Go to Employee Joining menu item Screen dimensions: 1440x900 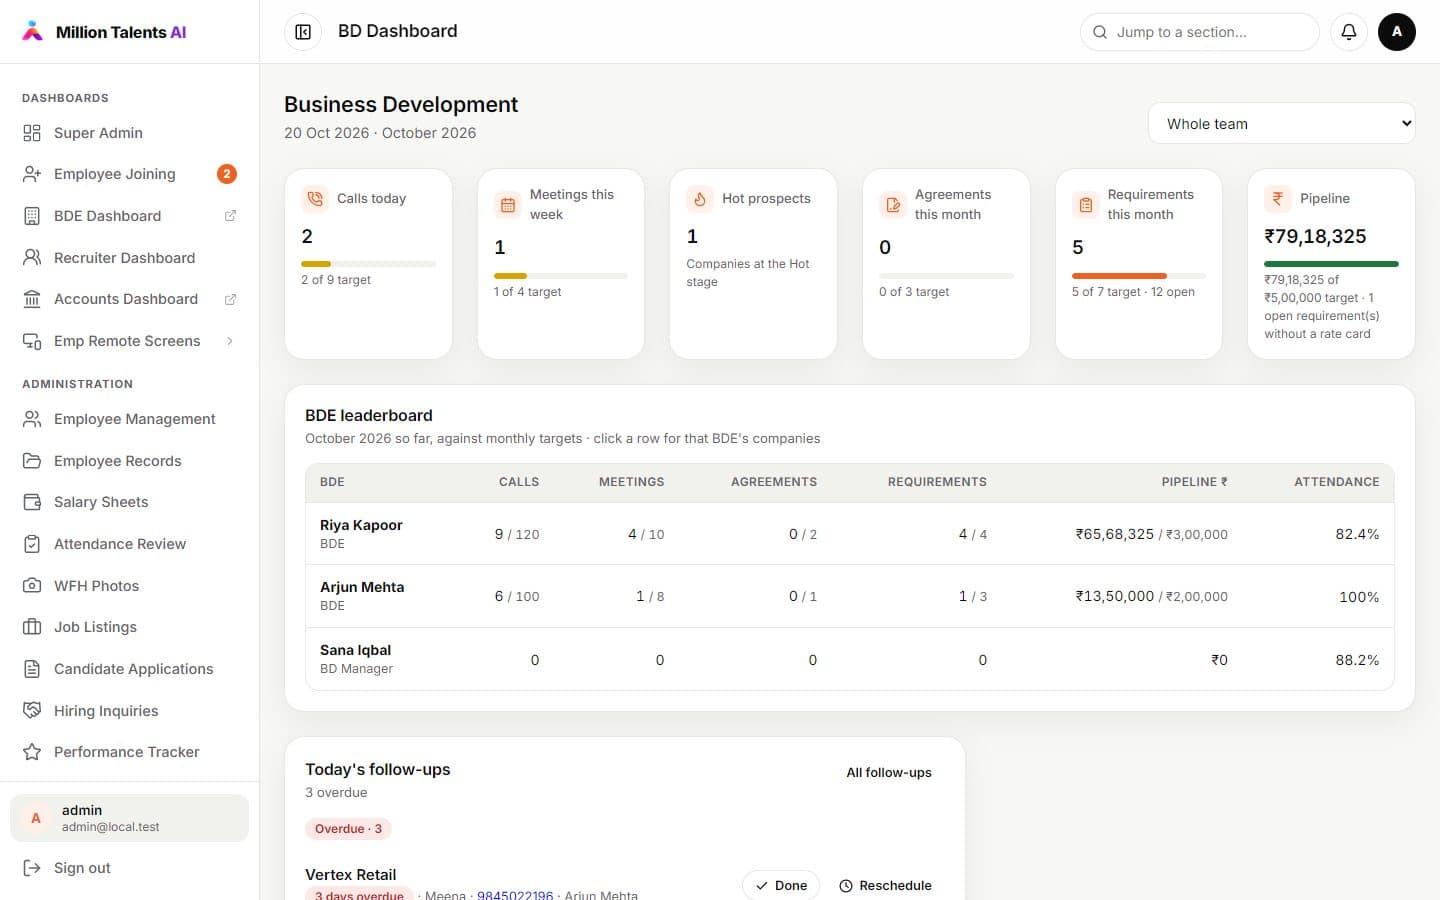(130, 174)
